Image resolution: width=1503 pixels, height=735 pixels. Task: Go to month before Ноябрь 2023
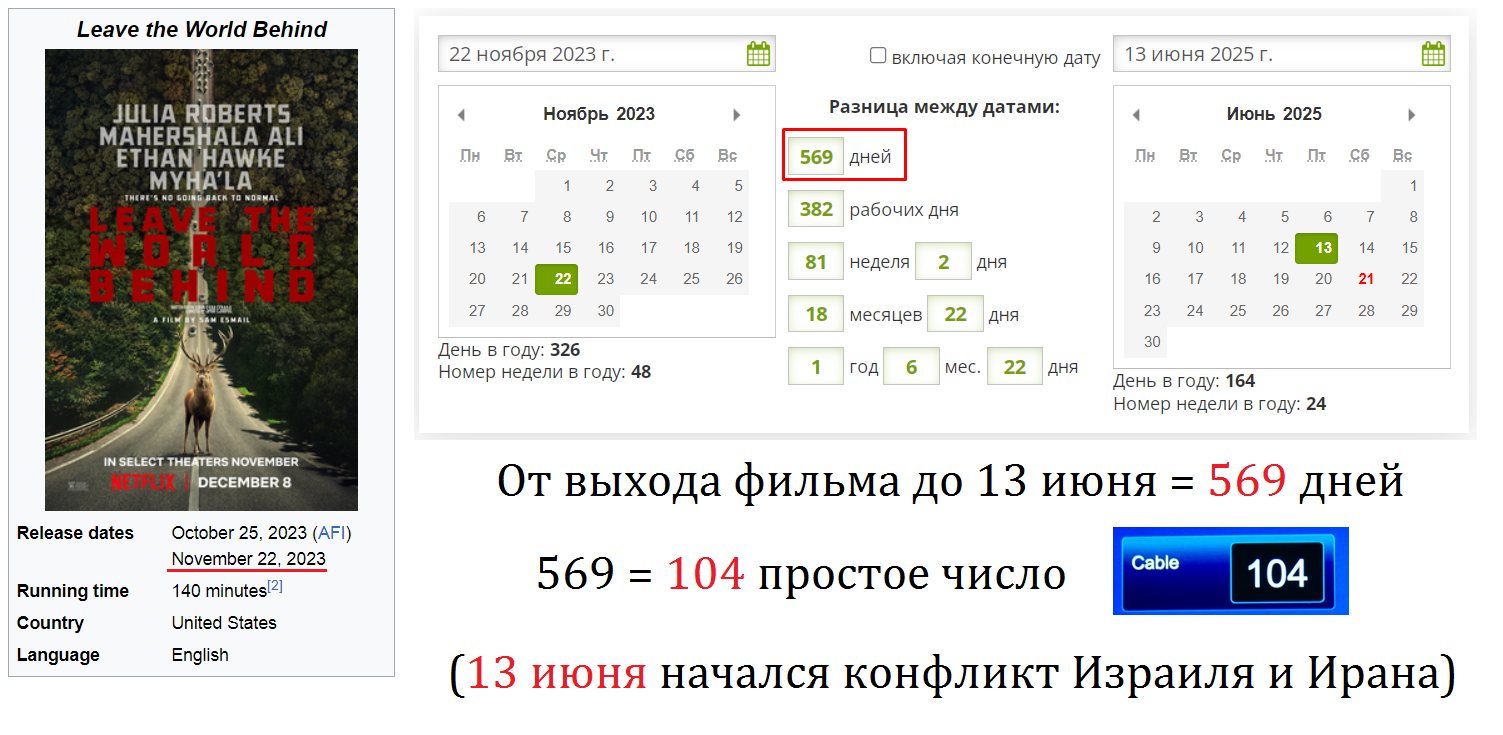tap(461, 115)
